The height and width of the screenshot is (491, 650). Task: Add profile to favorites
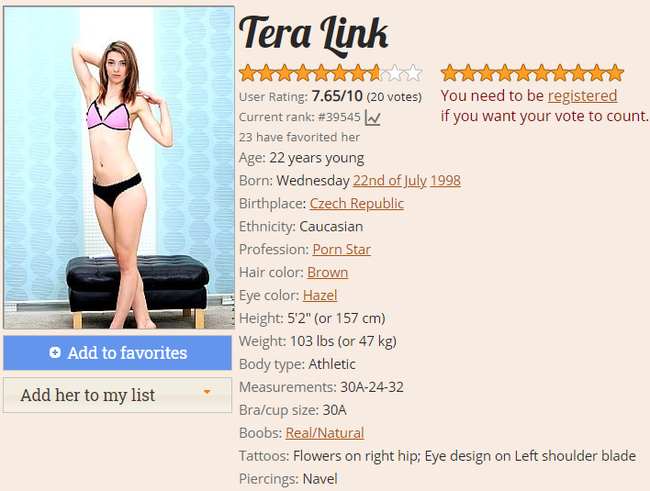click(117, 353)
